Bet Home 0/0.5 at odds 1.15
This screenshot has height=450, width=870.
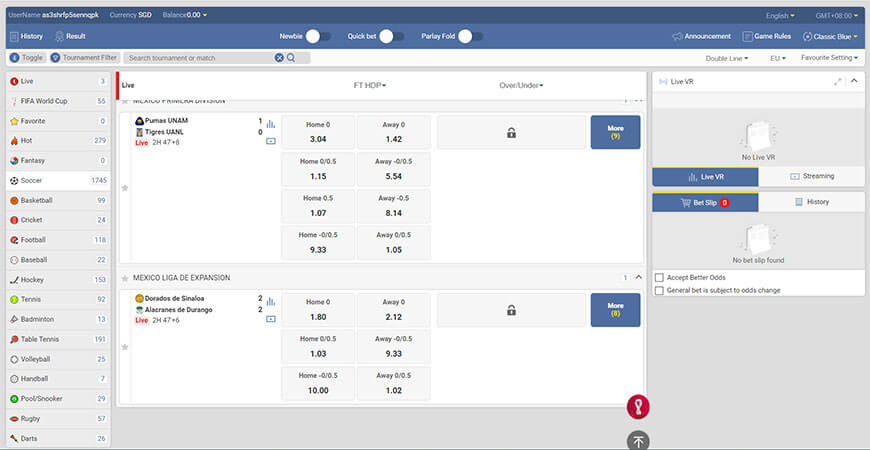click(318, 169)
